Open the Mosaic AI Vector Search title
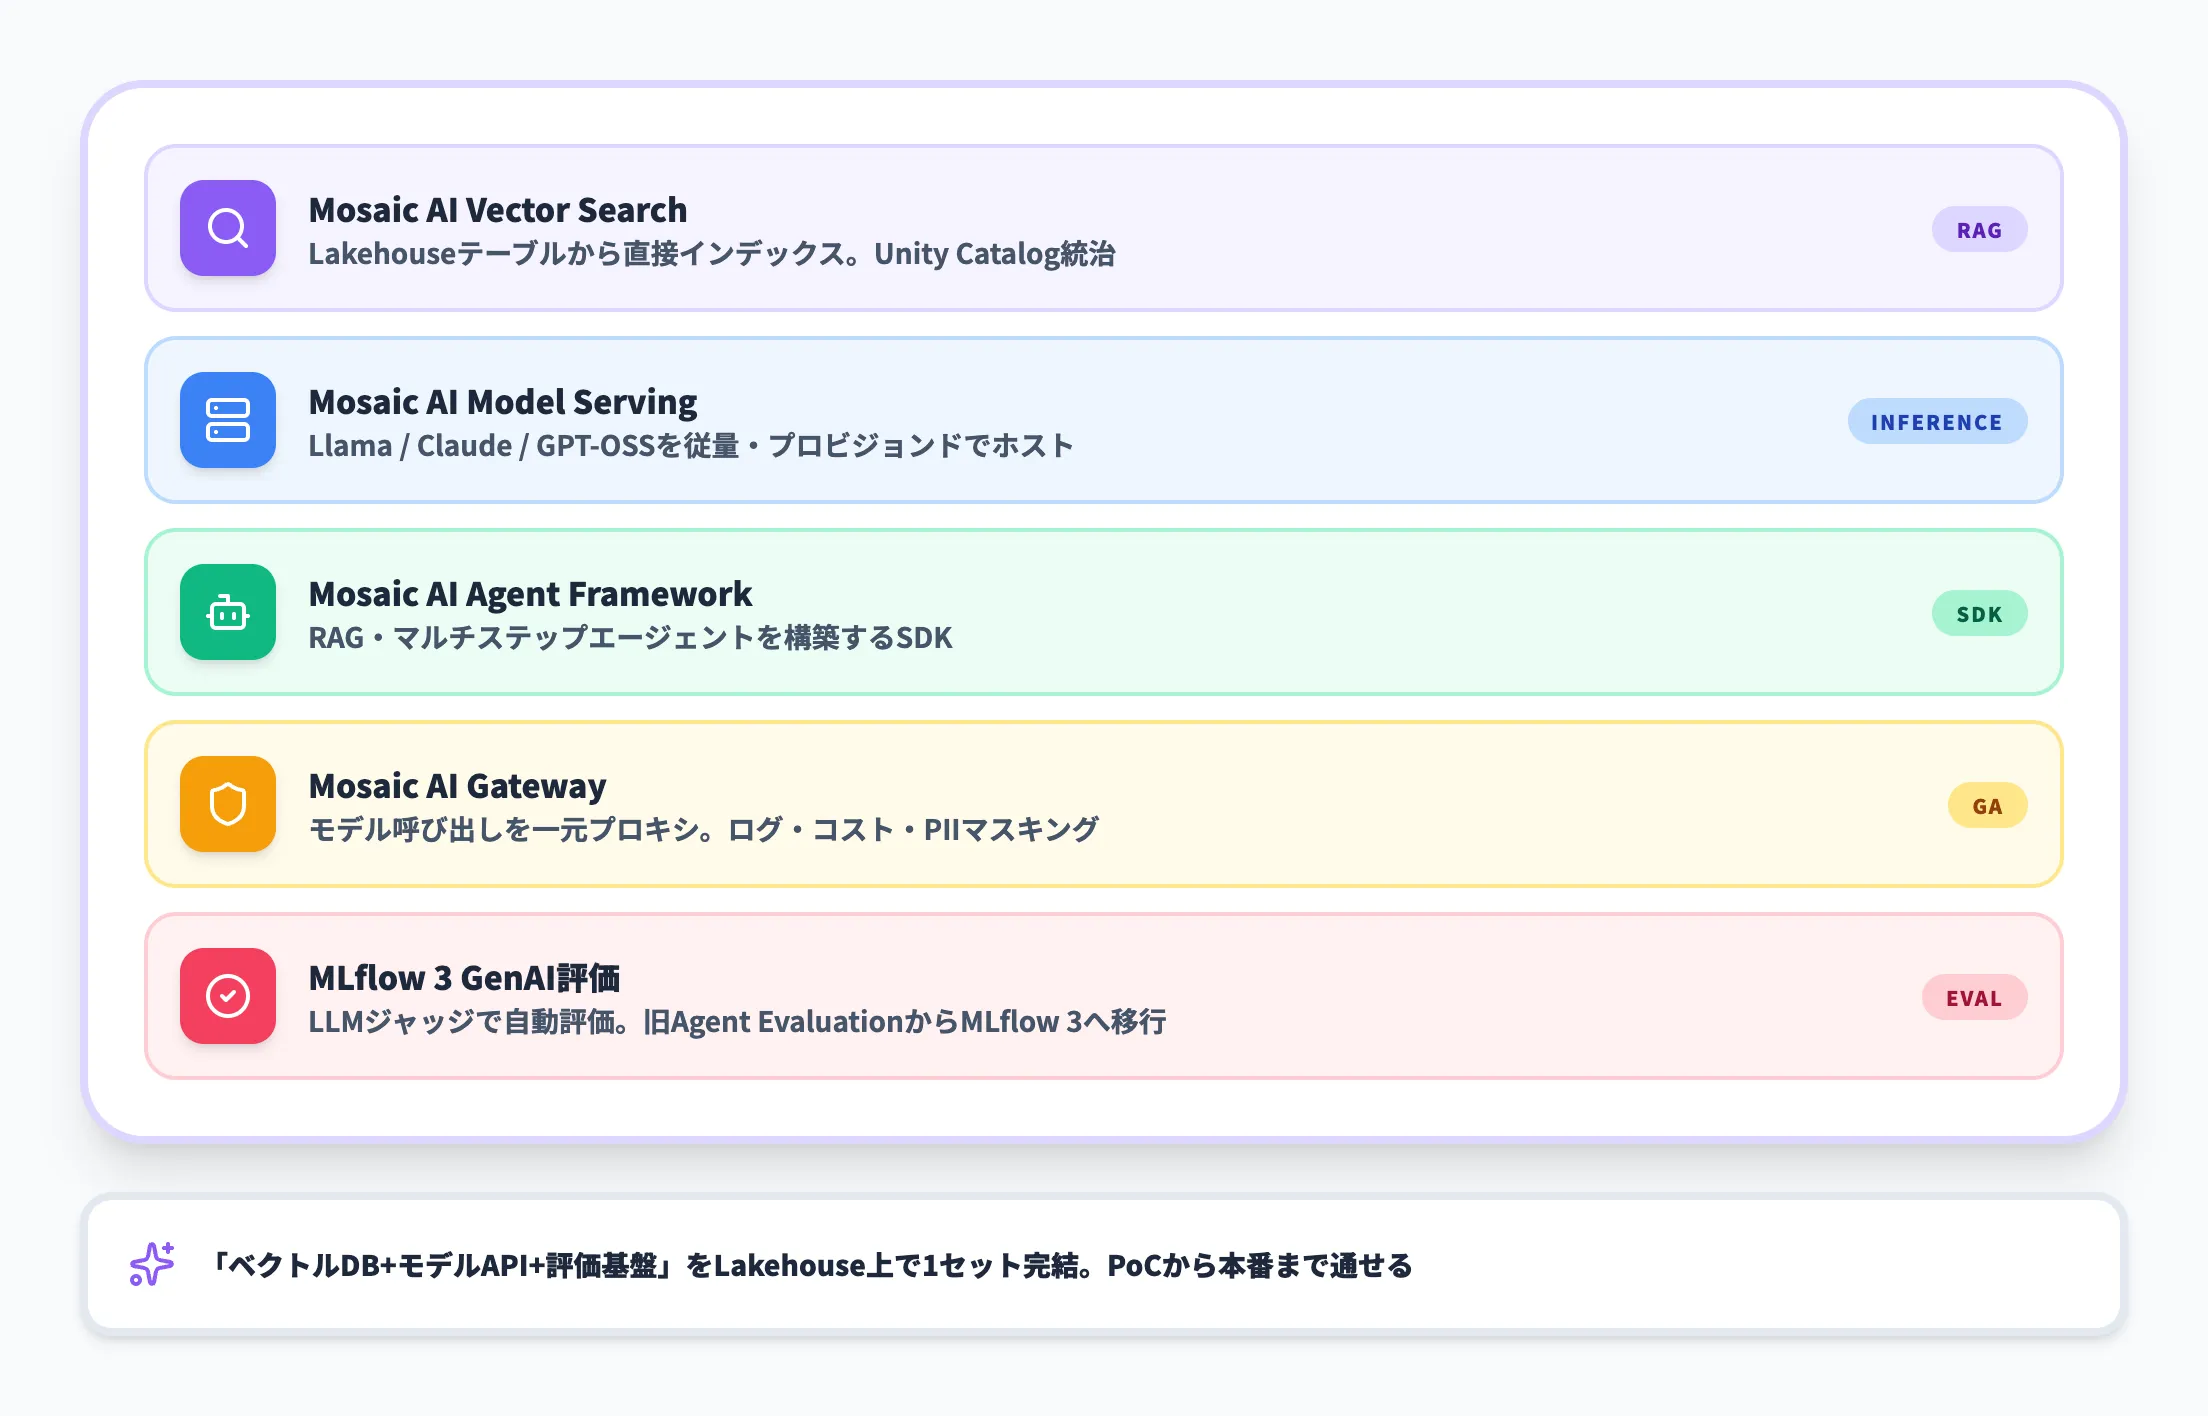The width and height of the screenshot is (2208, 1416). tap(498, 210)
